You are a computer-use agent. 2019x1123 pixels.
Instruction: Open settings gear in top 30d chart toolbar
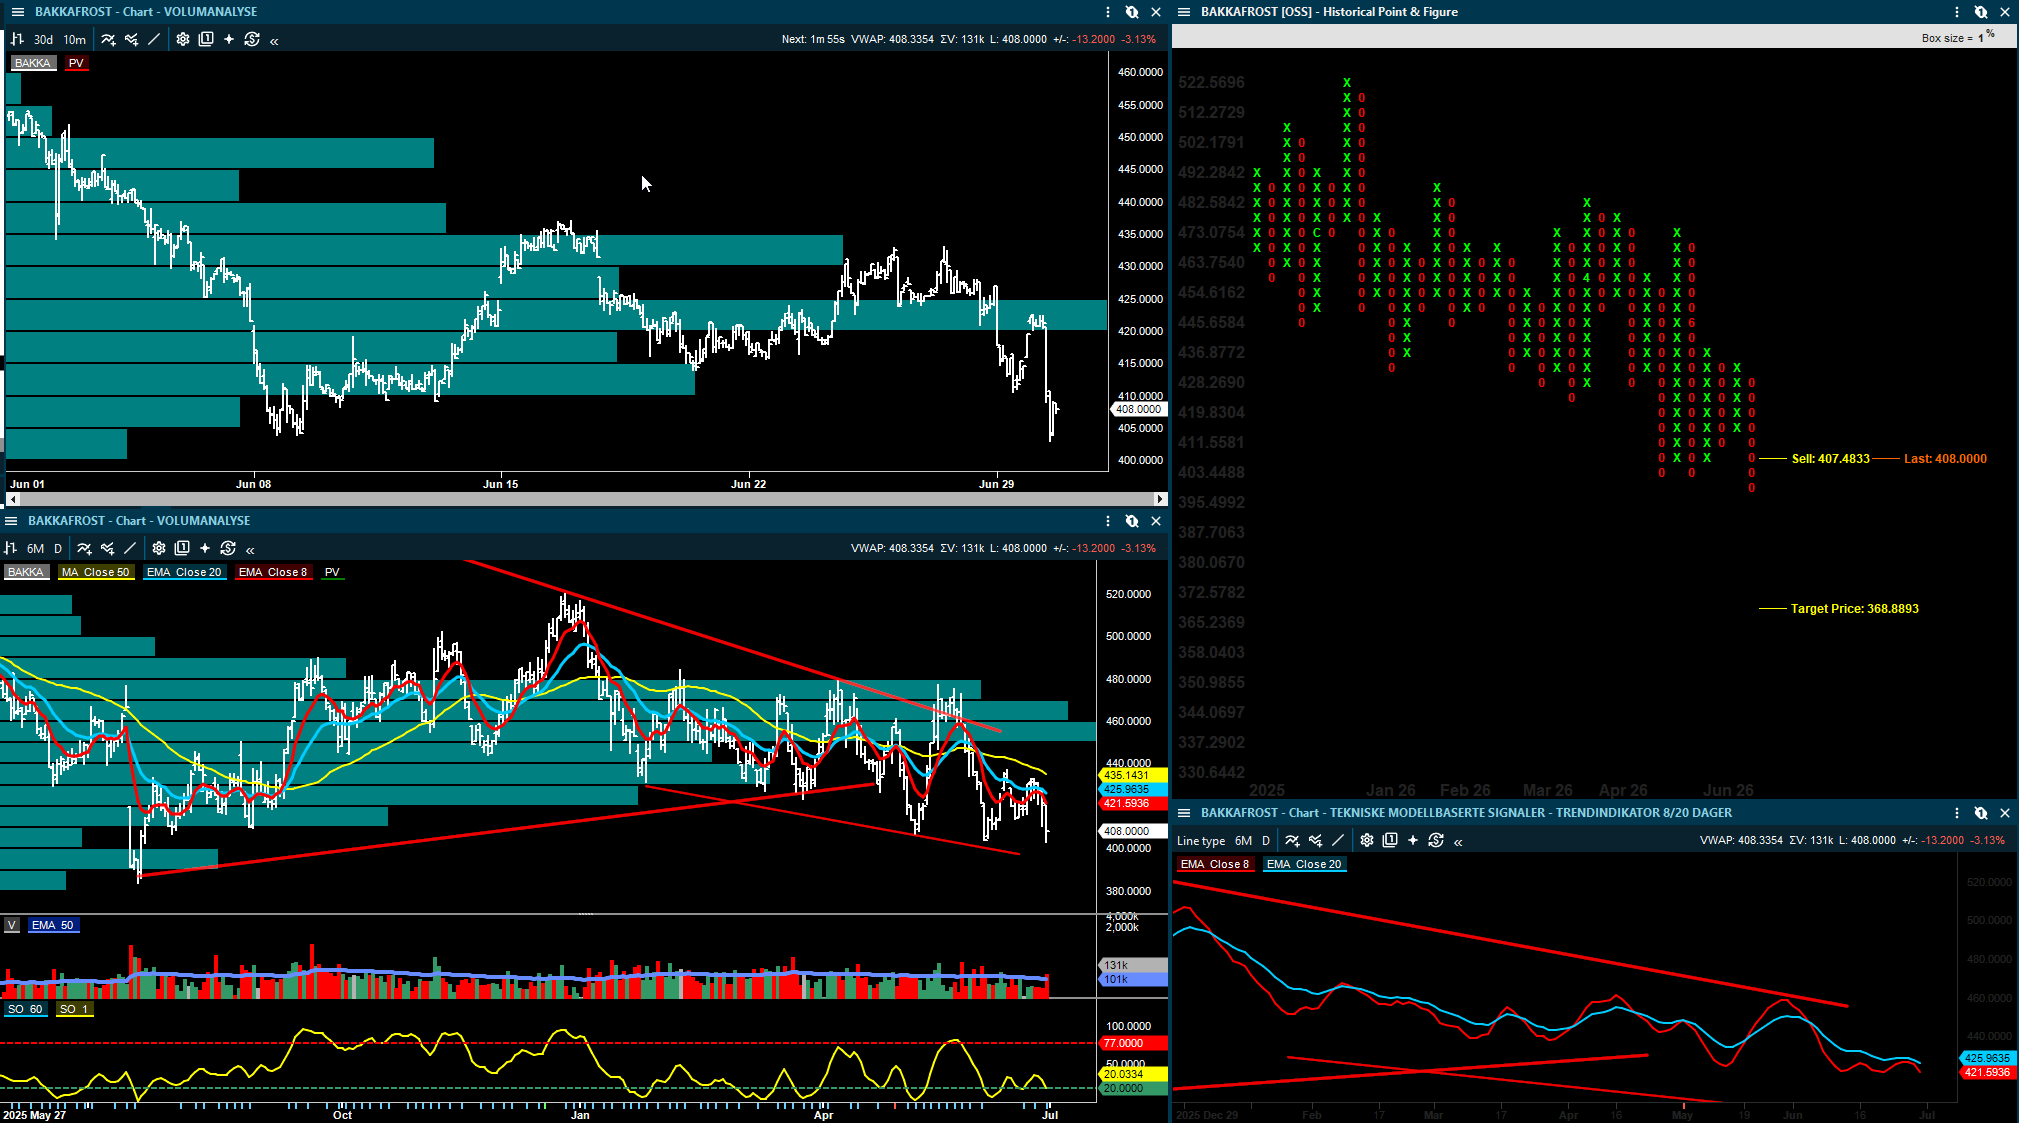[183, 39]
